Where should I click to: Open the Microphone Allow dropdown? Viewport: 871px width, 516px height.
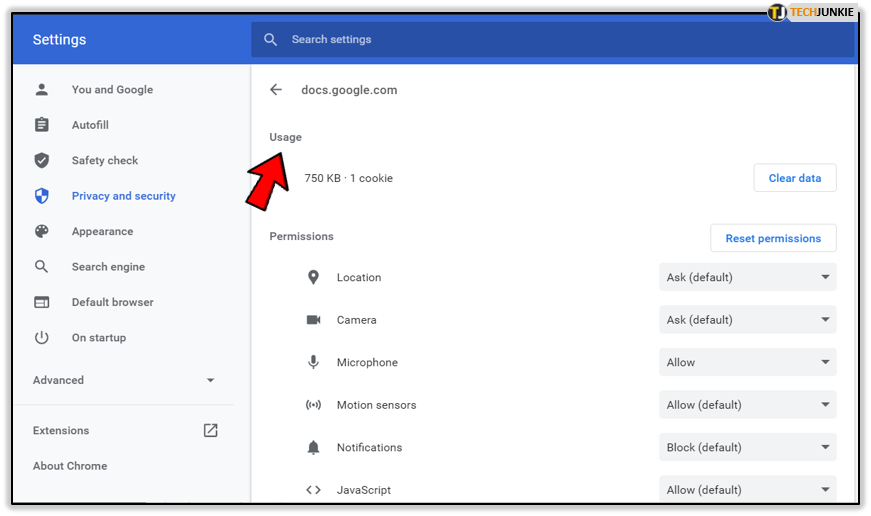[x=748, y=362]
